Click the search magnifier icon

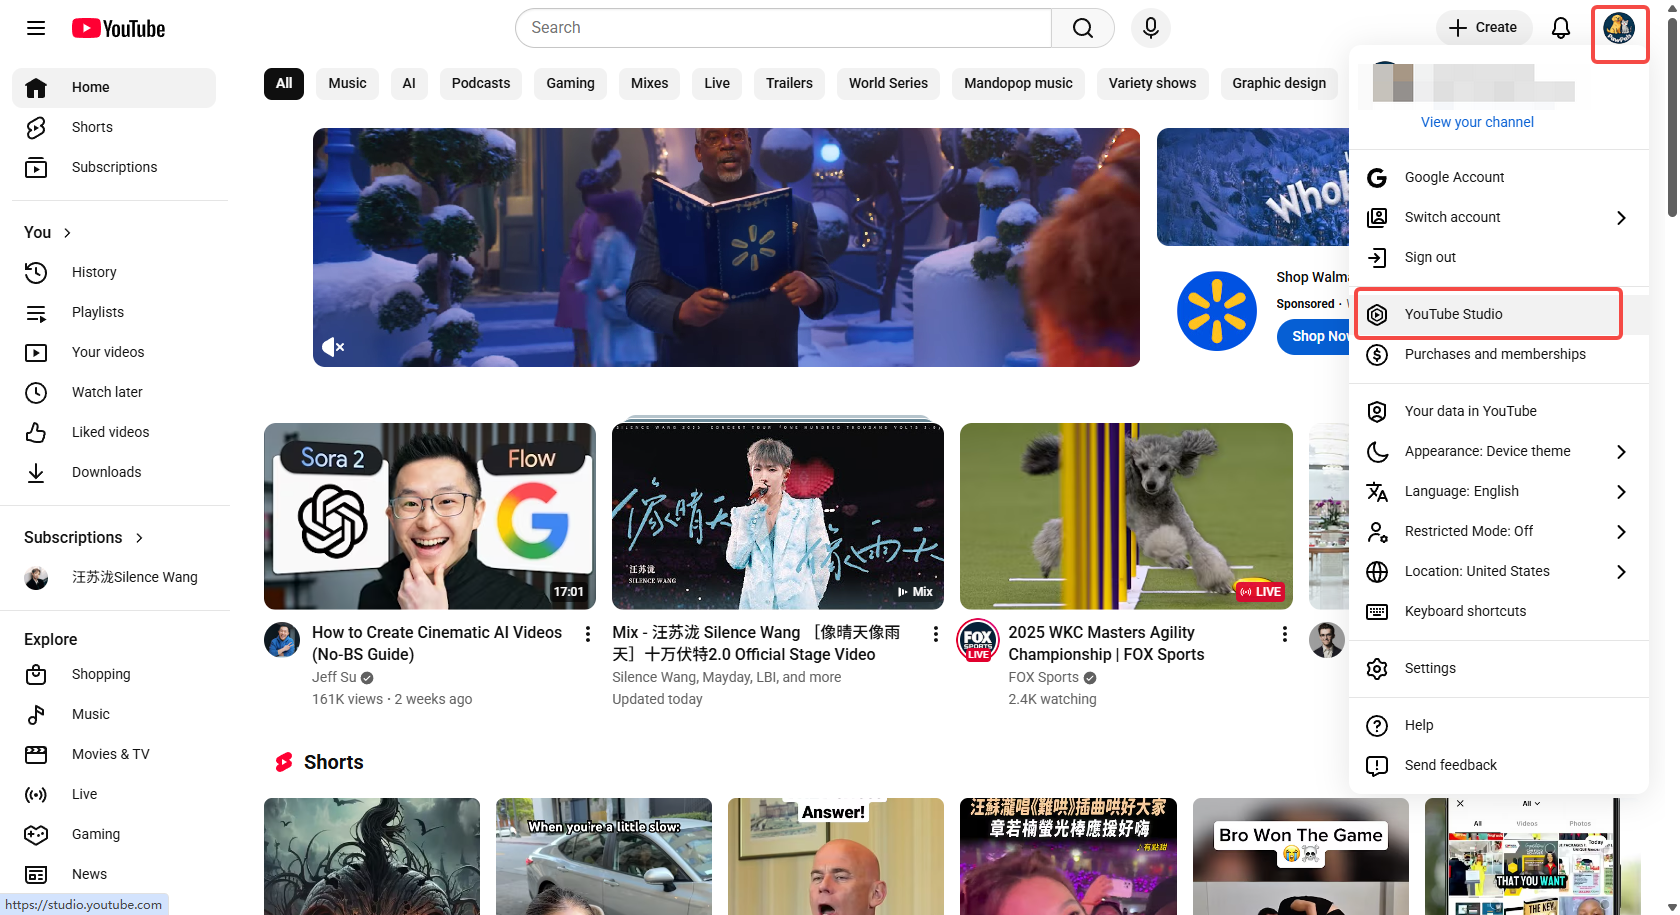point(1082,27)
